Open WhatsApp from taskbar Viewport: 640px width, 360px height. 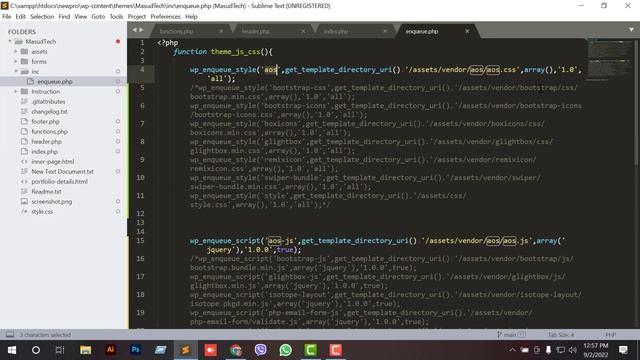[x=285, y=350]
